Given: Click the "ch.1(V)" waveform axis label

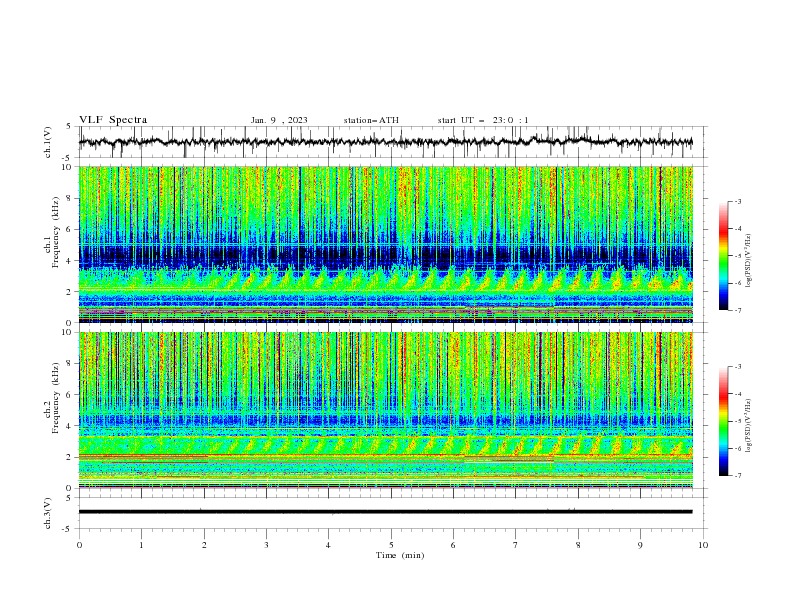Looking at the screenshot, I should [x=48, y=142].
